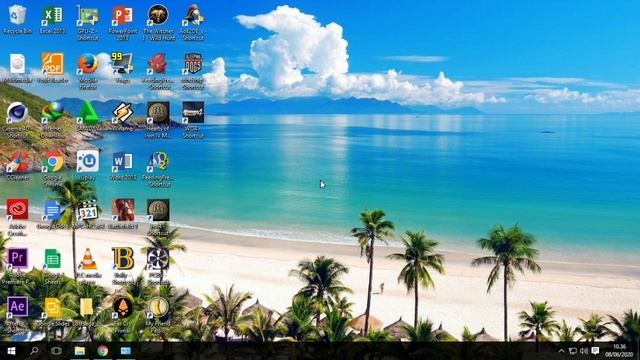Viewport: 640px width, 360px height.
Task: Open the Action Center notifications icon
Action: [x=596, y=351]
